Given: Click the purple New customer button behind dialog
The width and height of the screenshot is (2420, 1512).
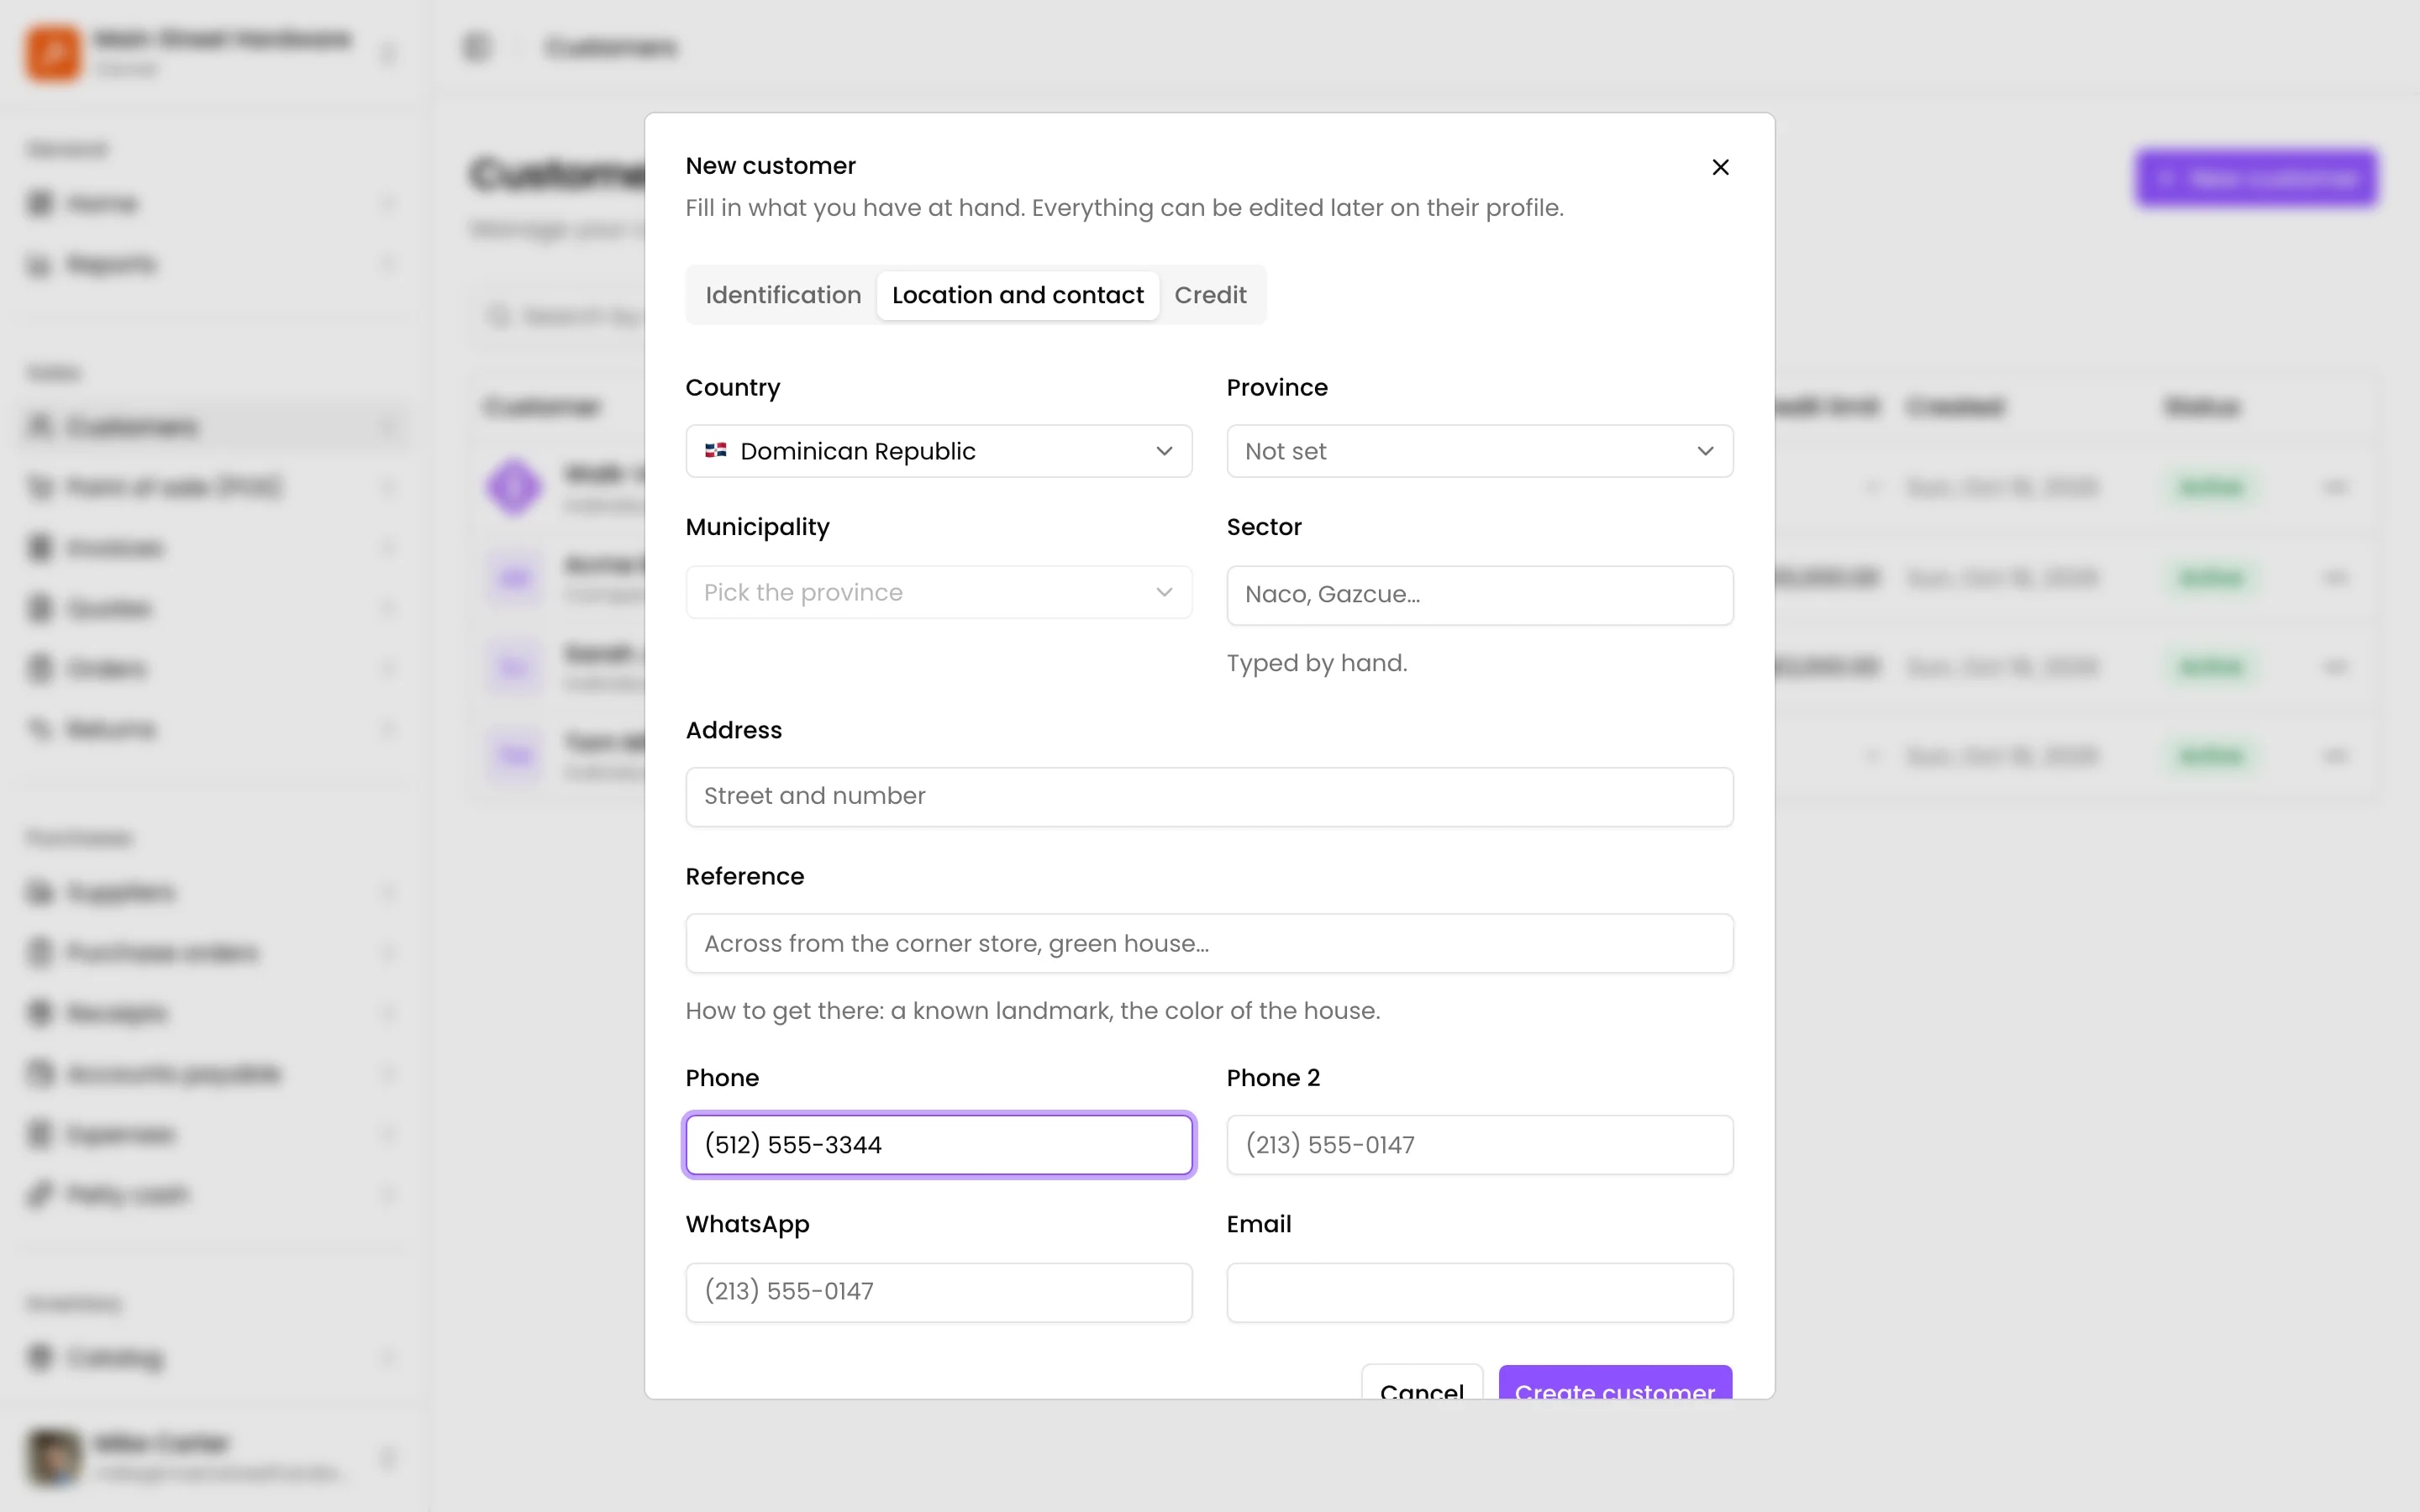Looking at the screenshot, I should [2256, 179].
